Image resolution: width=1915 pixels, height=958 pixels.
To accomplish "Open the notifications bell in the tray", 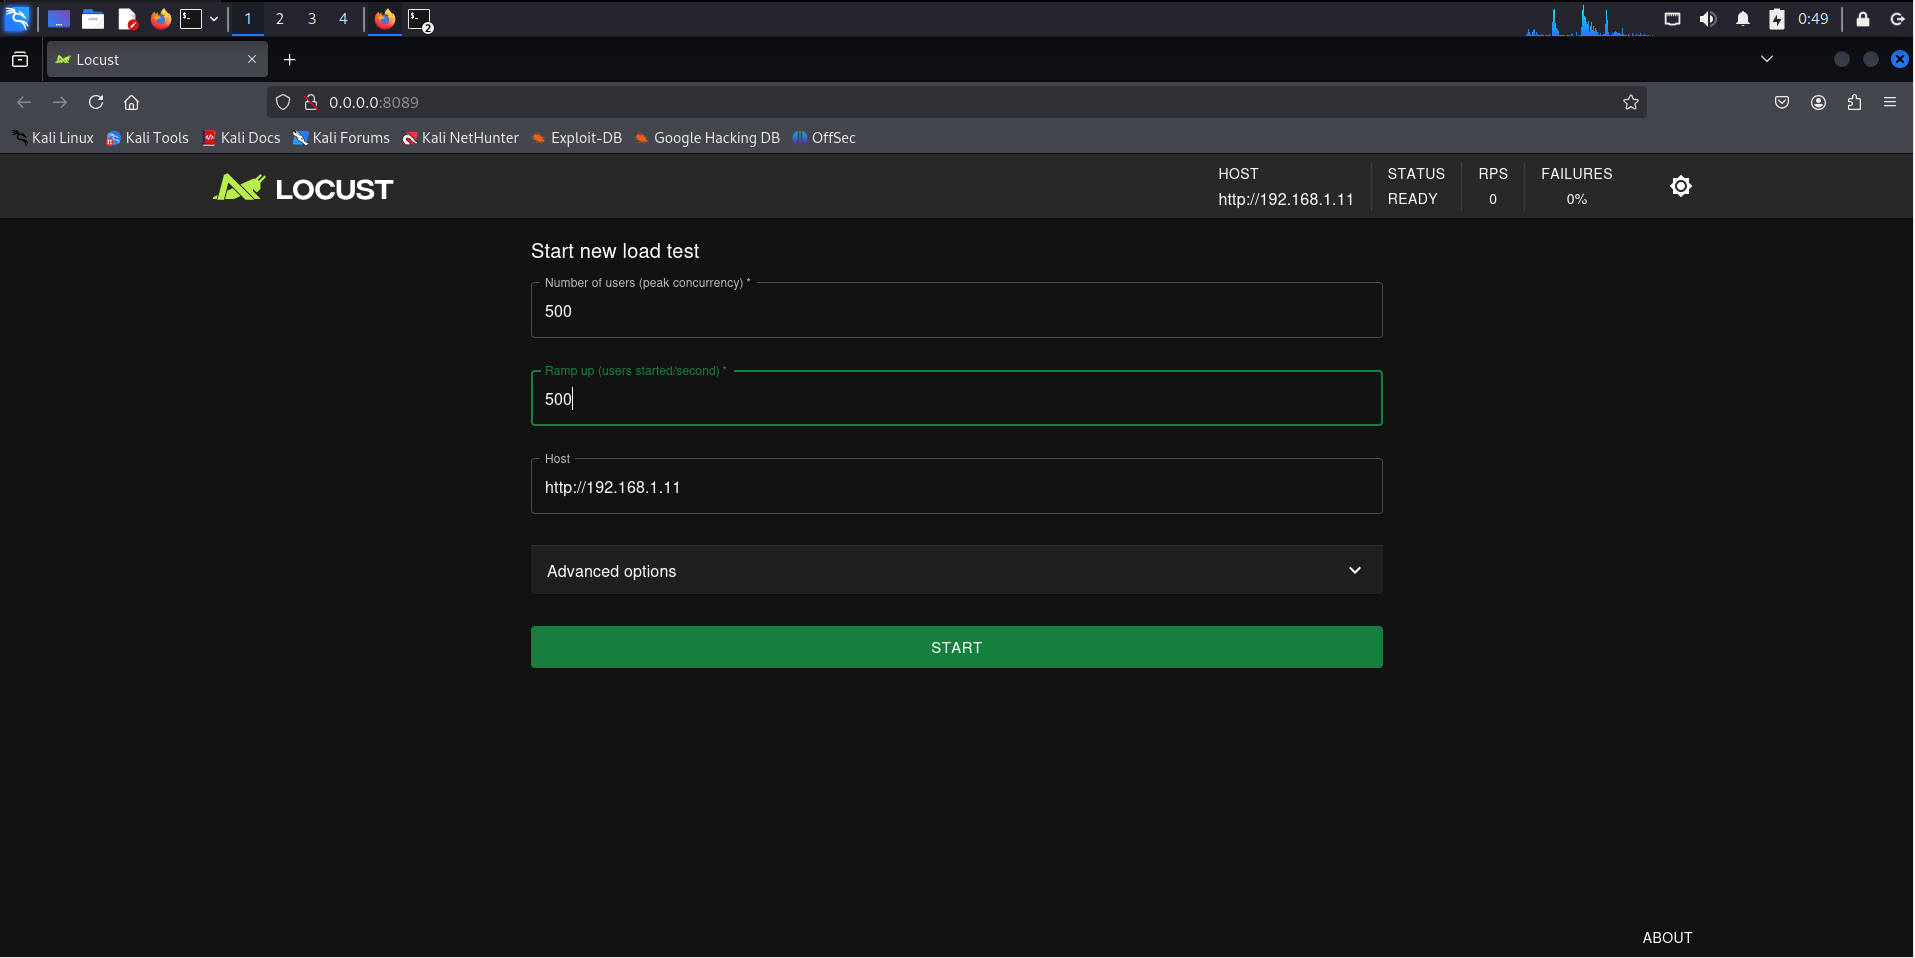I will pyautogui.click(x=1743, y=19).
